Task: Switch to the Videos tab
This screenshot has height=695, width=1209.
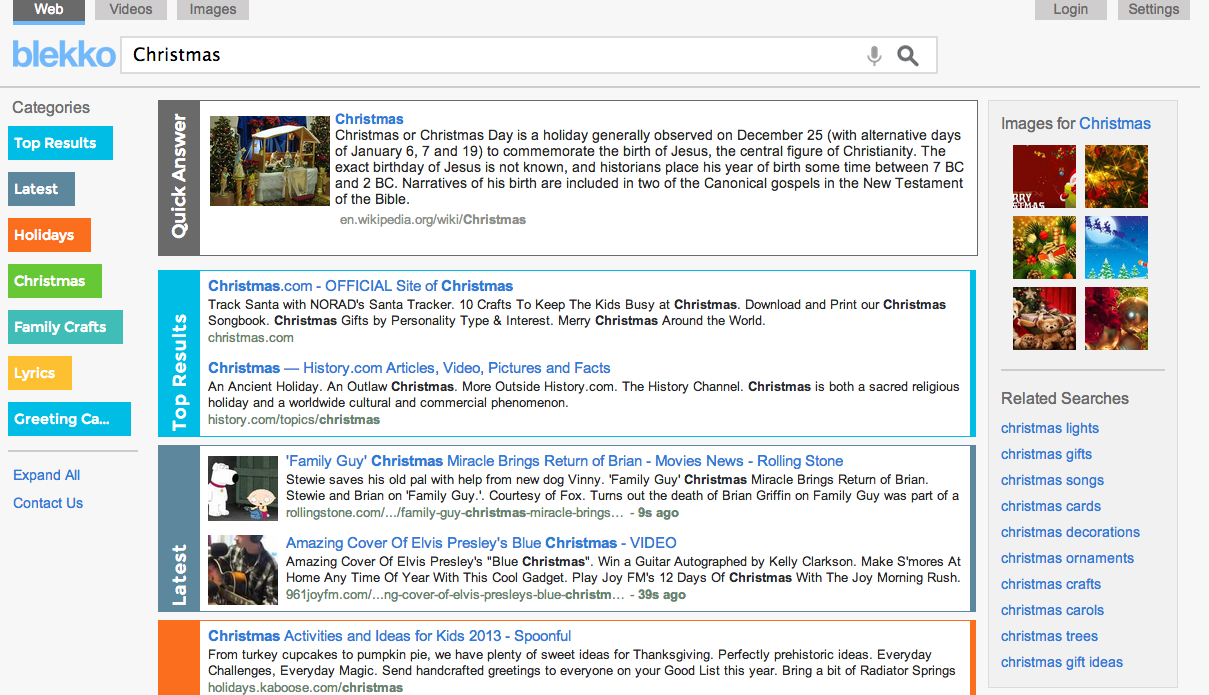Action: tap(131, 10)
